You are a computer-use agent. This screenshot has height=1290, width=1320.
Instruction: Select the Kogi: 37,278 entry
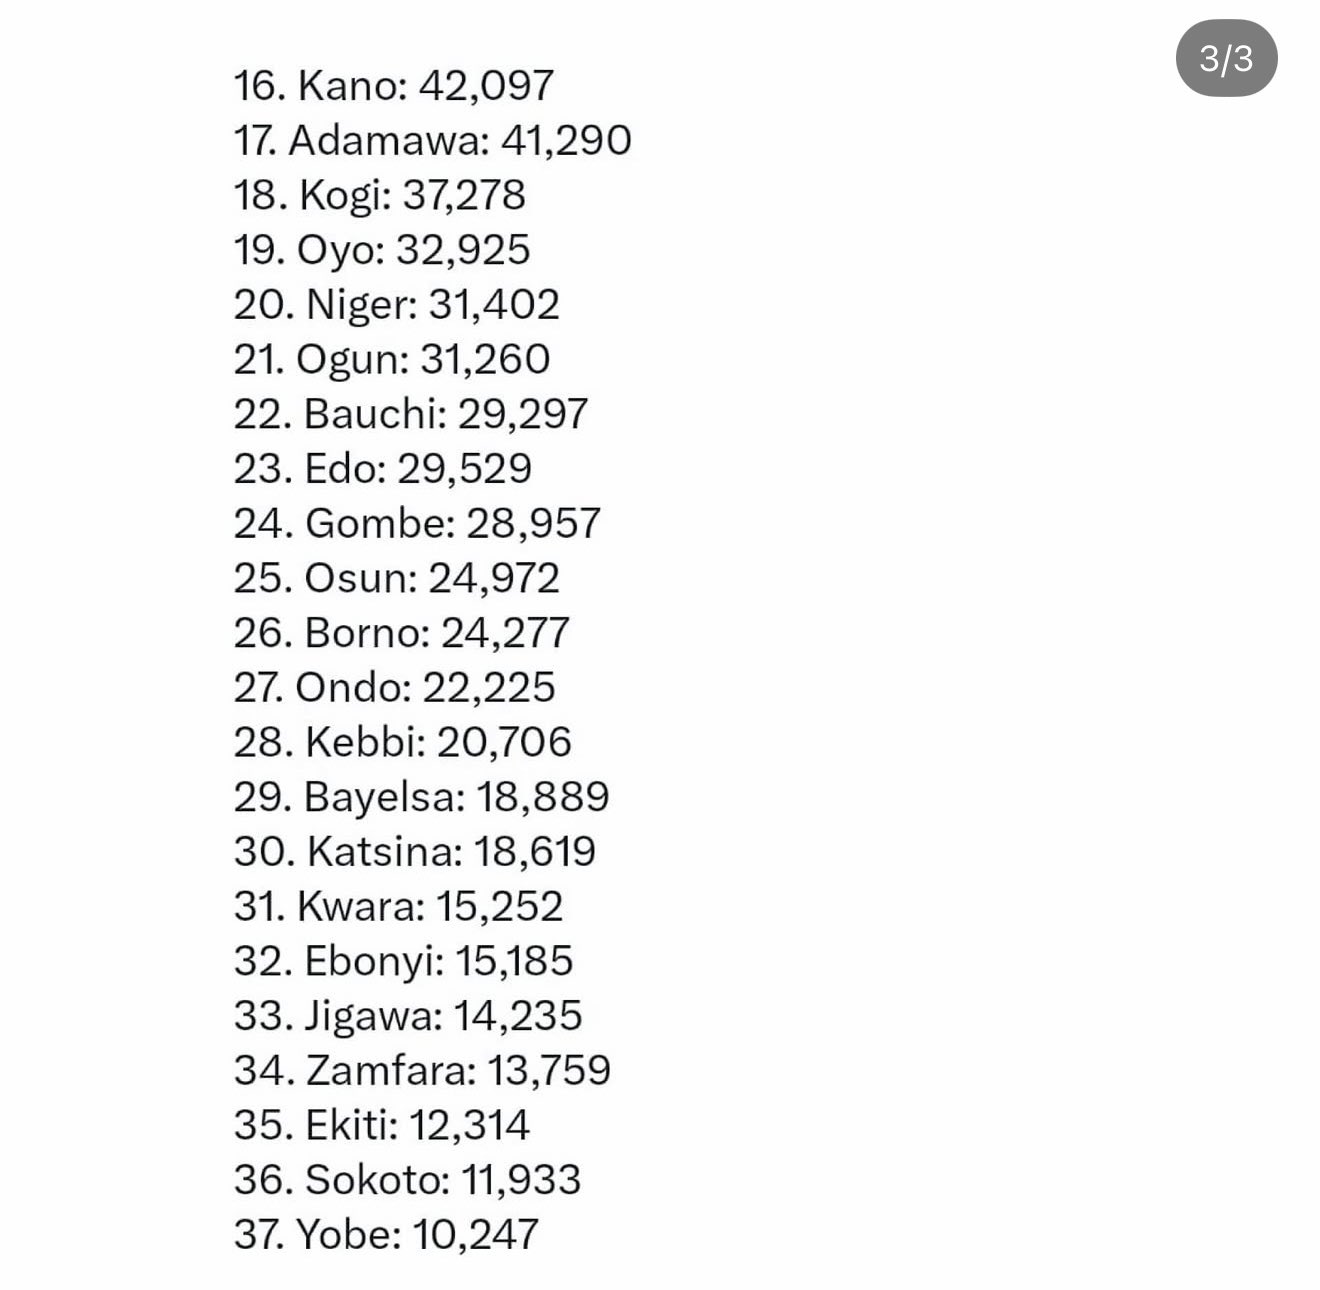380,196
